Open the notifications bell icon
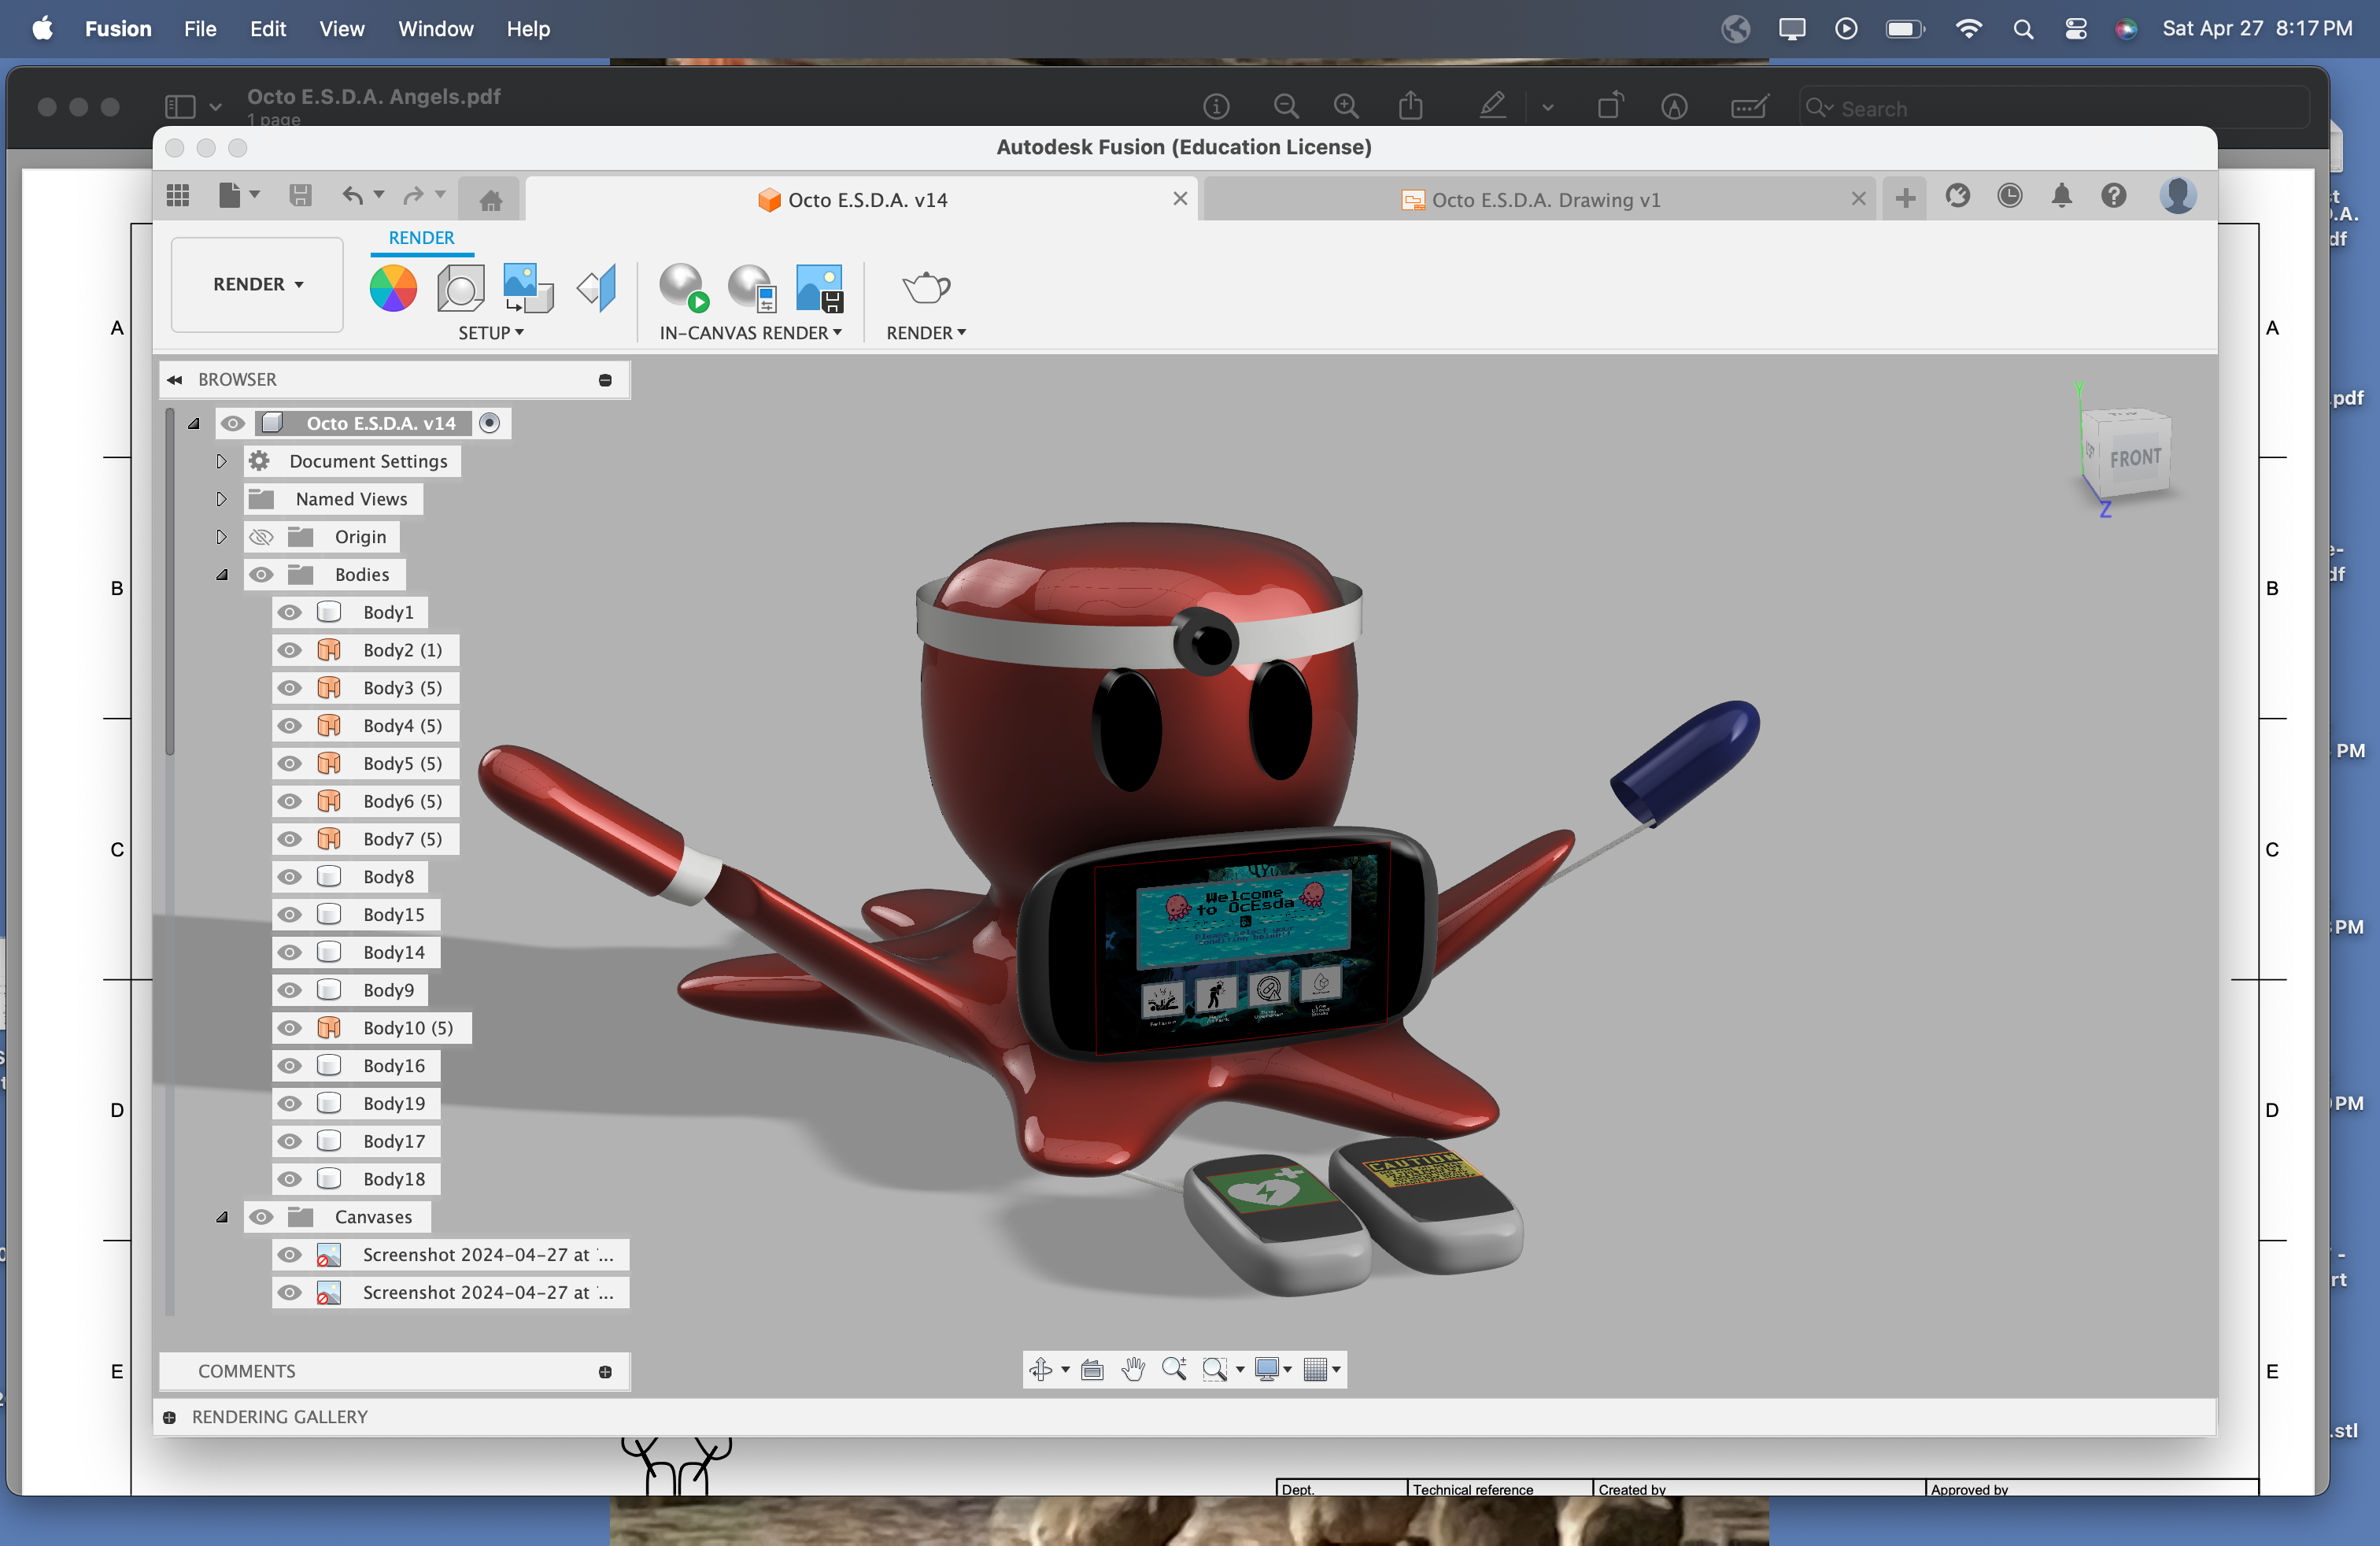The width and height of the screenshot is (2380, 1546). 2061,196
